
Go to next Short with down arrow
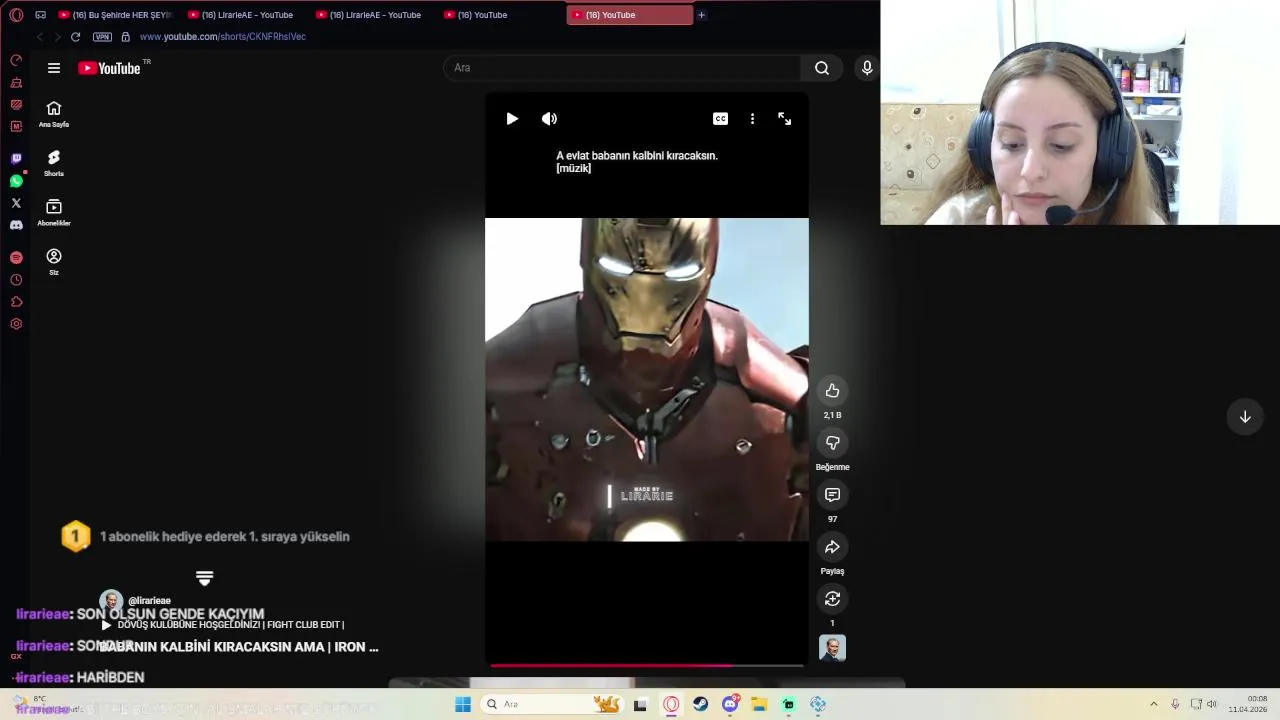[x=1245, y=417]
